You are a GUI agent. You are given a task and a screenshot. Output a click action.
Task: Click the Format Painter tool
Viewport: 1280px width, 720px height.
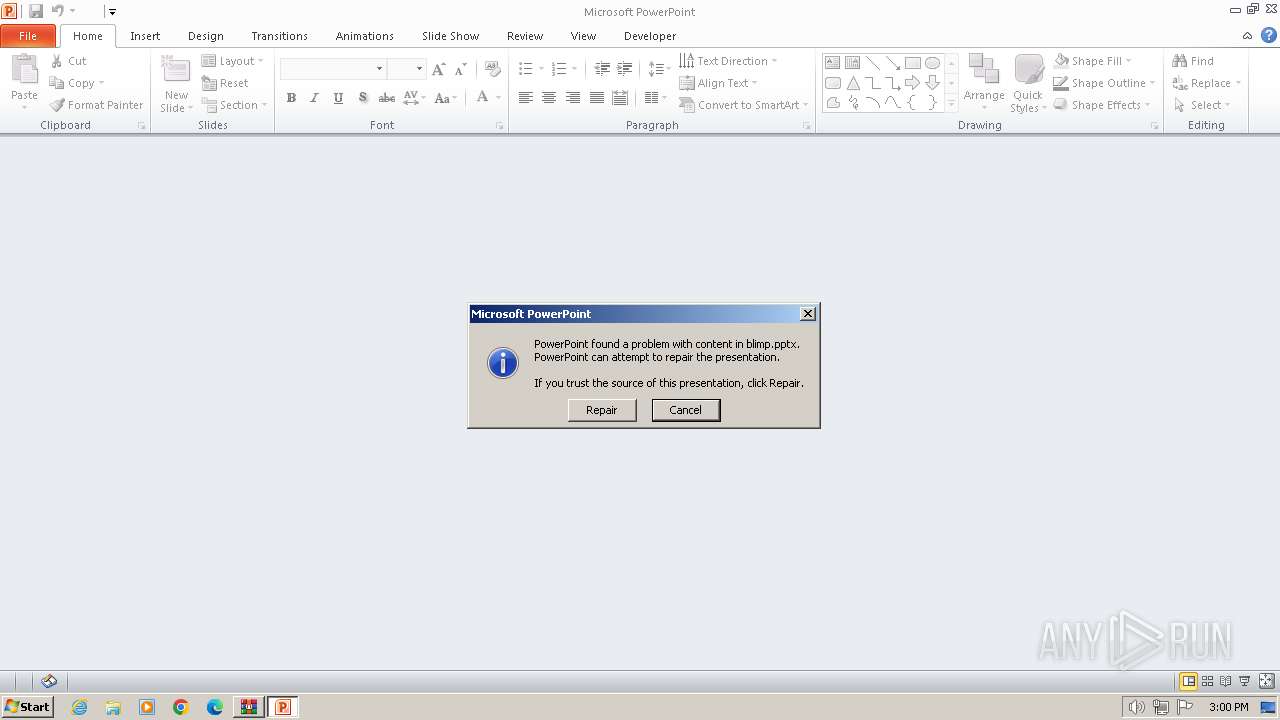[x=97, y=105]
